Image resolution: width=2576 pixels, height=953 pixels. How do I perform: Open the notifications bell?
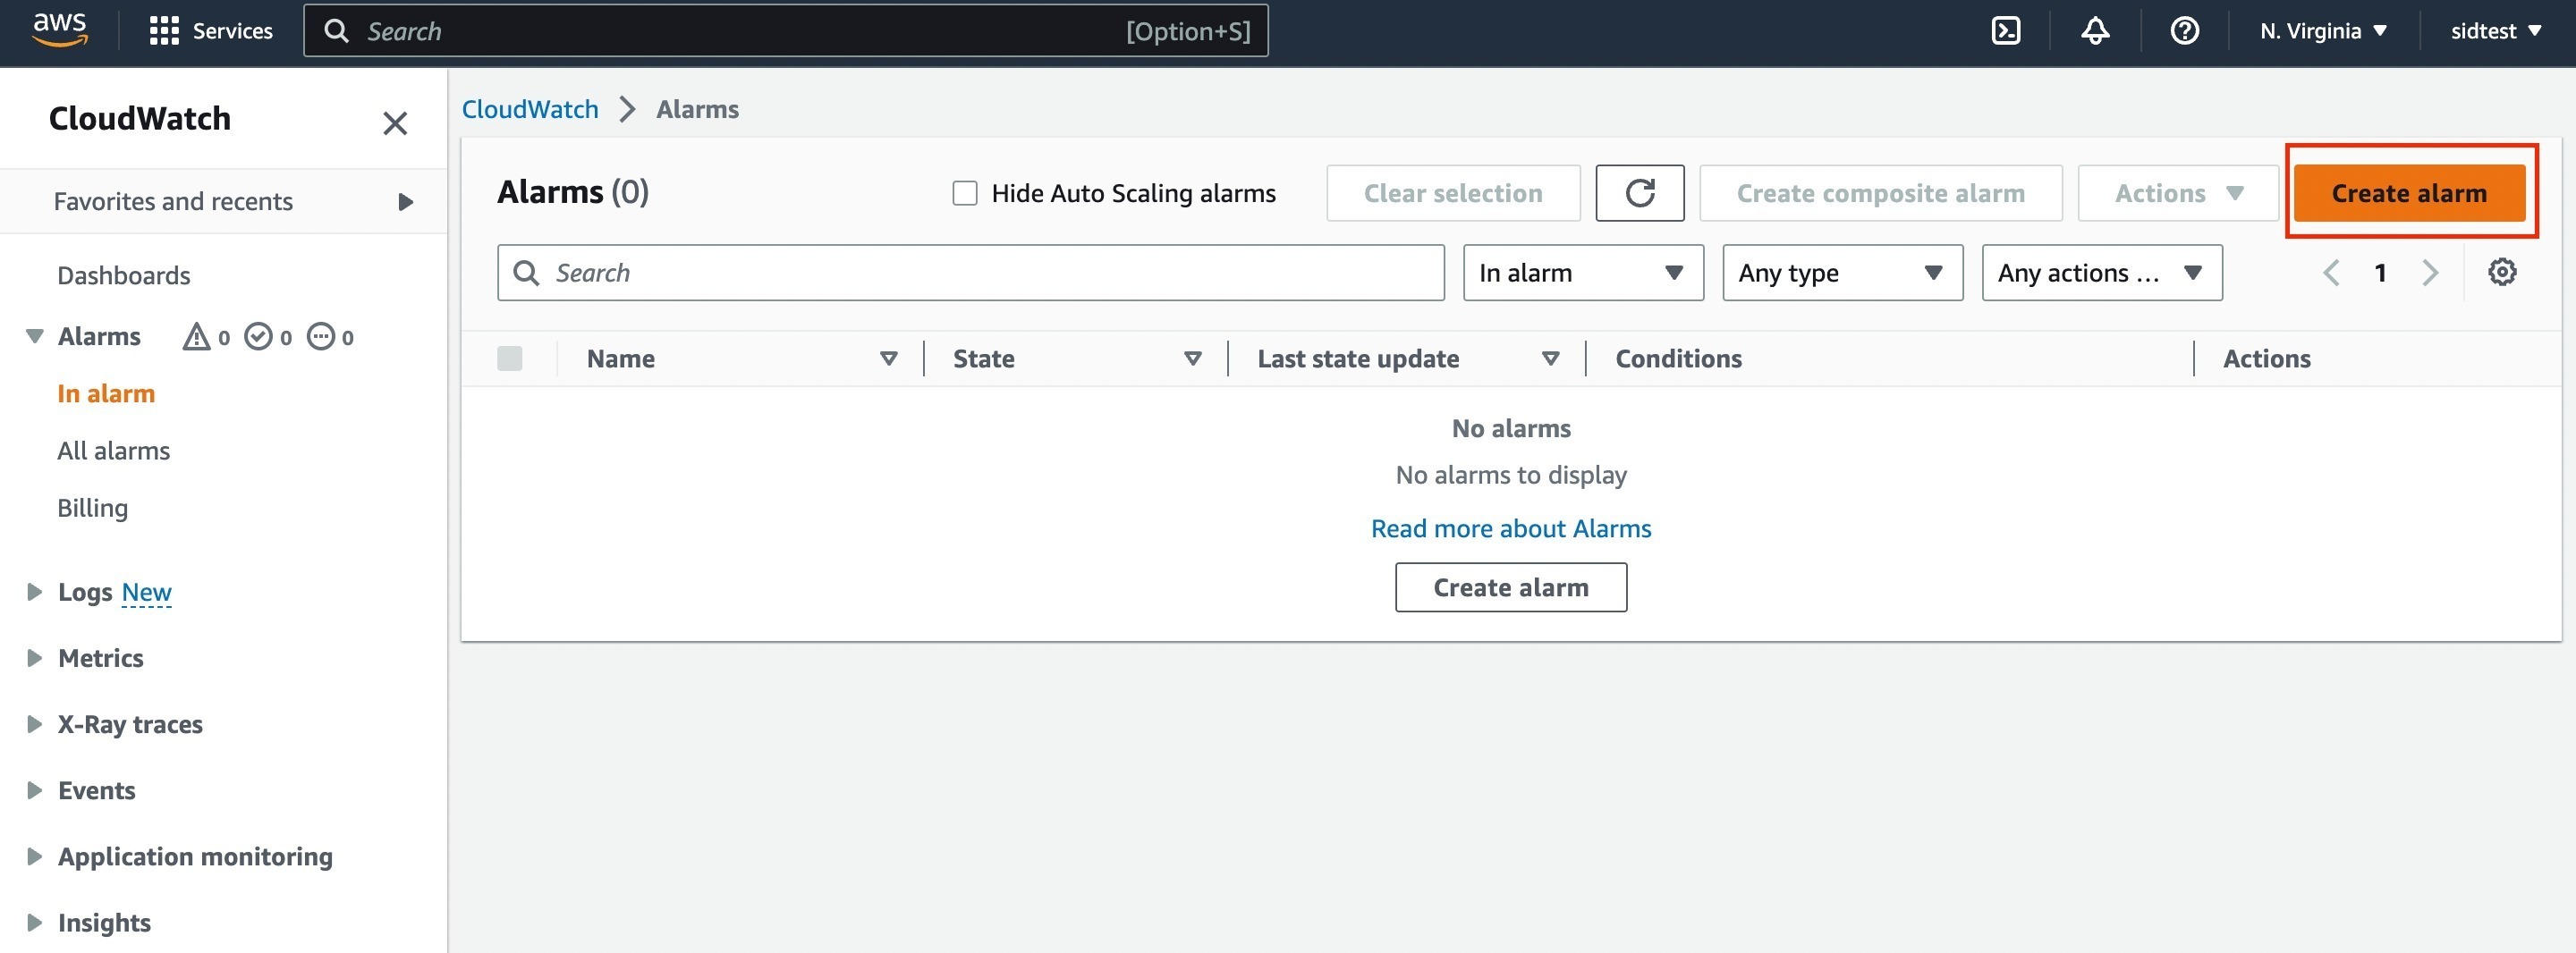tap(2095, 31)
